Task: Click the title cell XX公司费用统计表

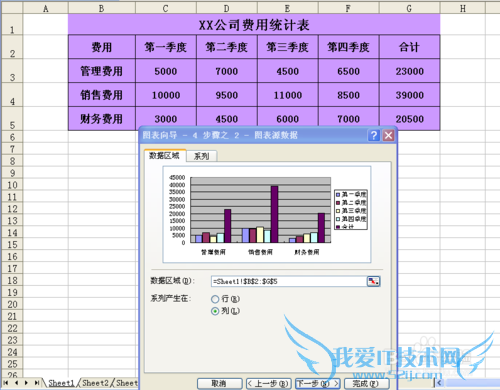Action: (x=254, y=24)
